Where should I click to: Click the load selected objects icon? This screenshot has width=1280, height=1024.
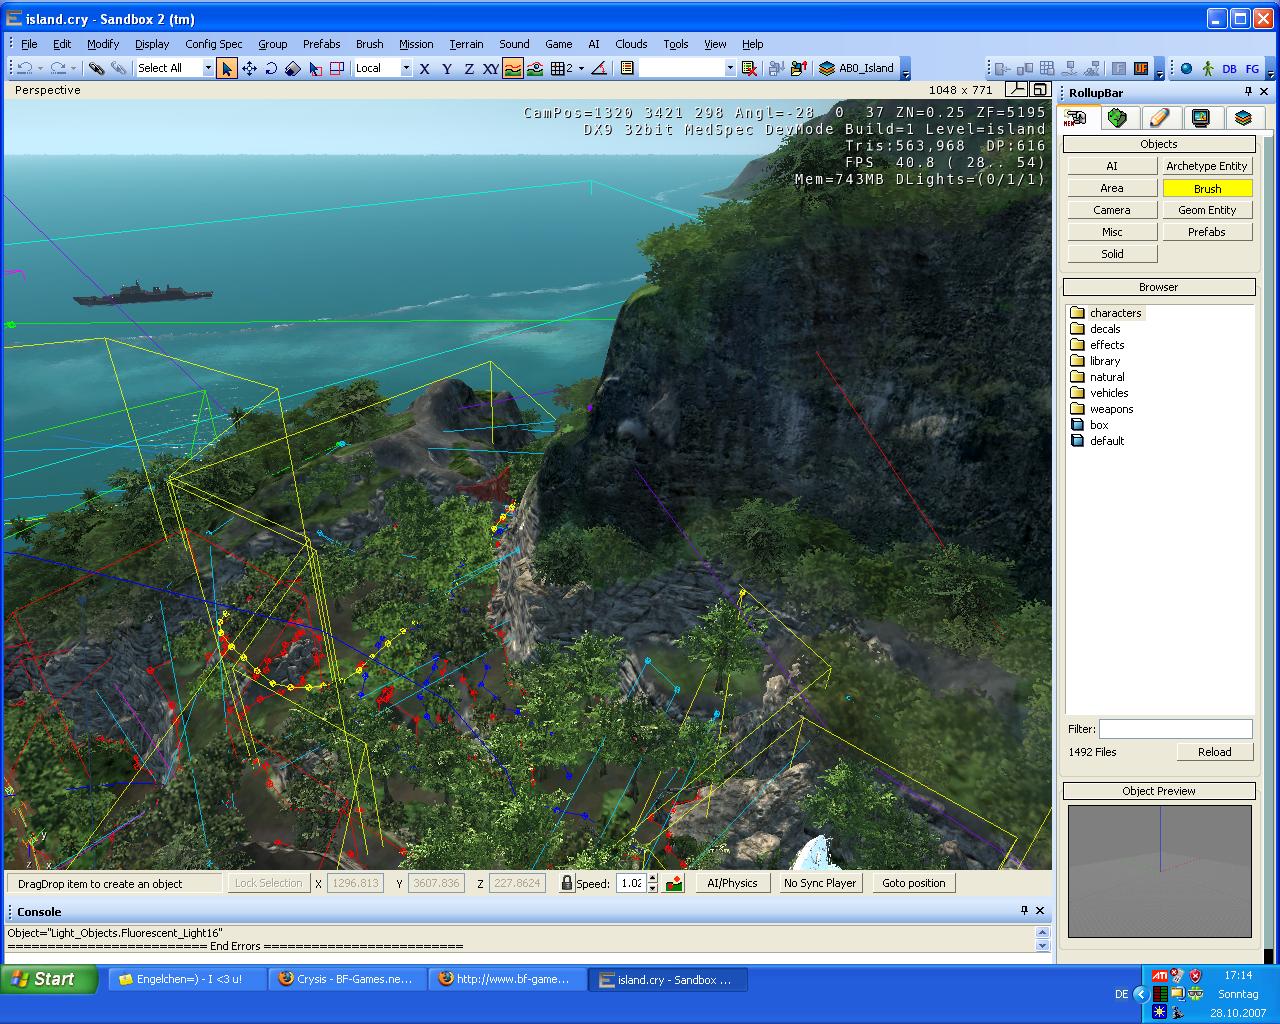click(x=798, y=68)
